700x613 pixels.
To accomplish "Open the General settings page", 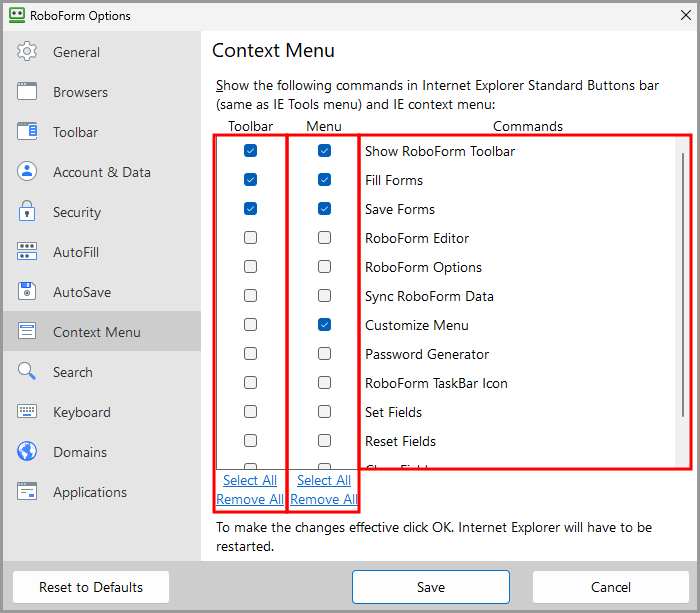I will click(x=102, y=52).
